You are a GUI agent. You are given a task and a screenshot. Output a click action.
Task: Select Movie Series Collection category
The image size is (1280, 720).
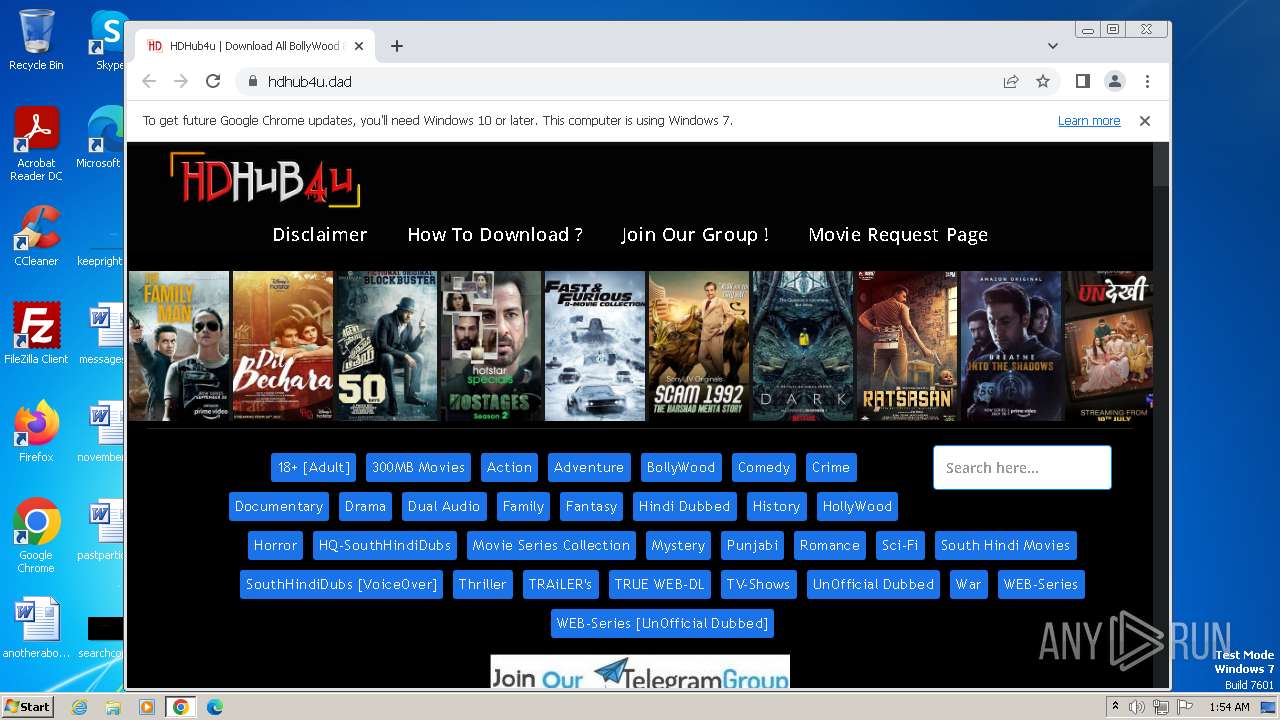tap(551, 546)
